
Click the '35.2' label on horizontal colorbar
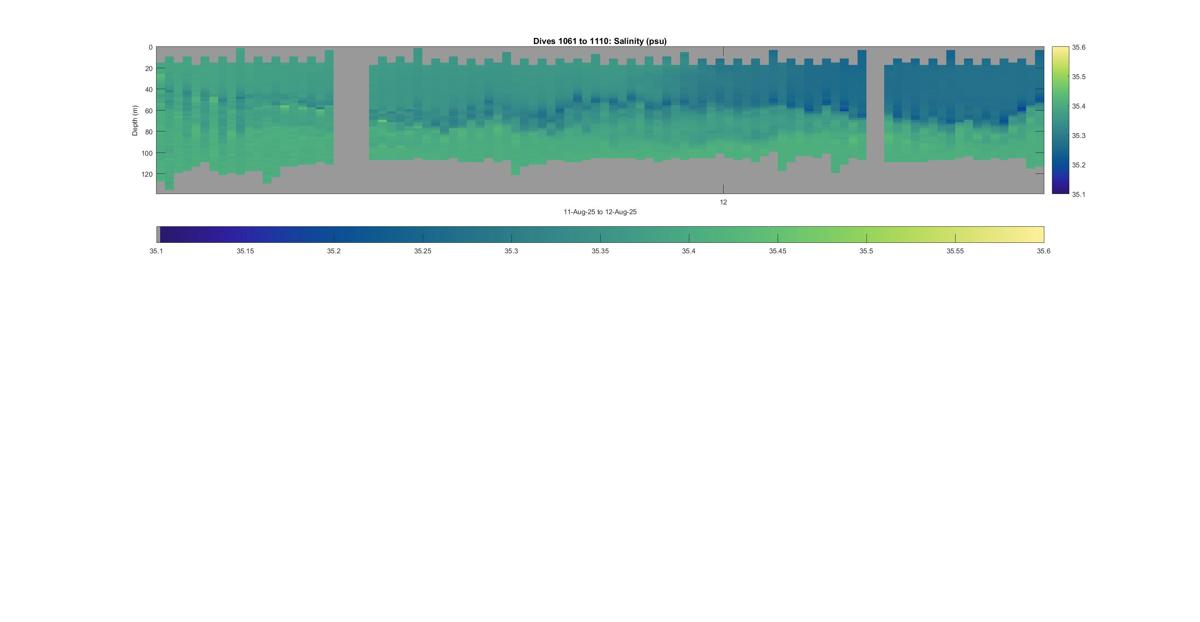coord(334,252)
